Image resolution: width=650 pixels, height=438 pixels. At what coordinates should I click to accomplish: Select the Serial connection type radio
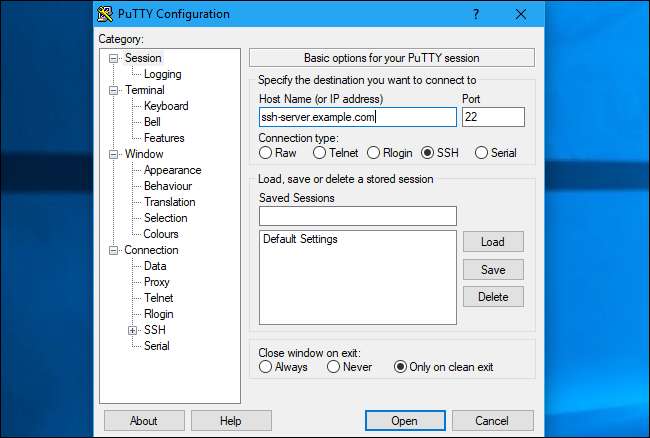(x=481, y=153)
